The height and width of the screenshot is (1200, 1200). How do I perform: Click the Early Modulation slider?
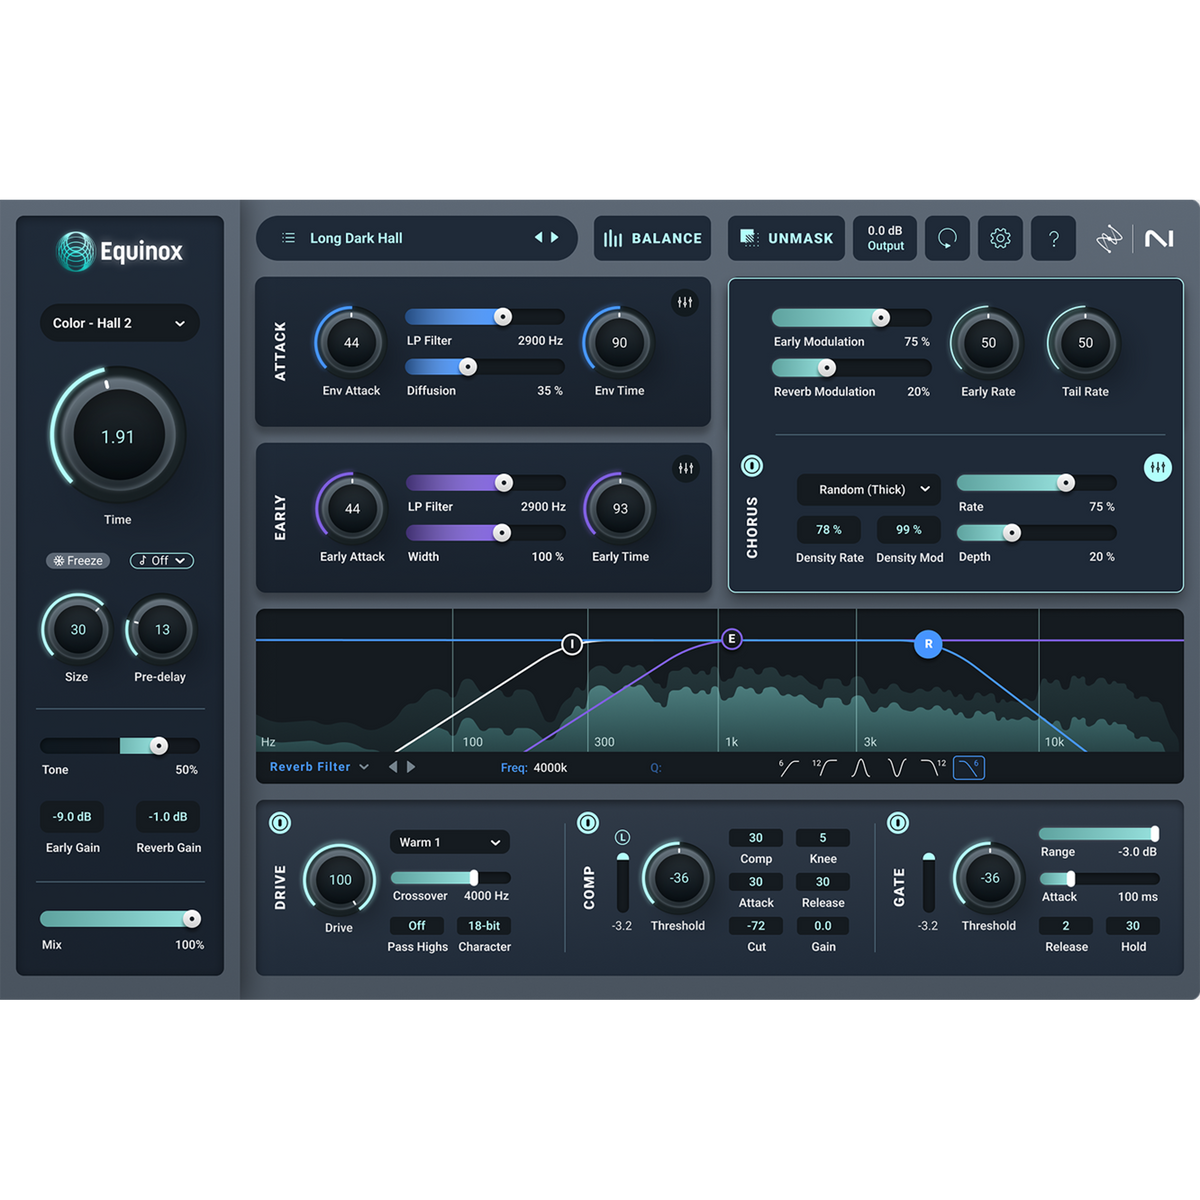pyautogui.click(x=852, y=318)
